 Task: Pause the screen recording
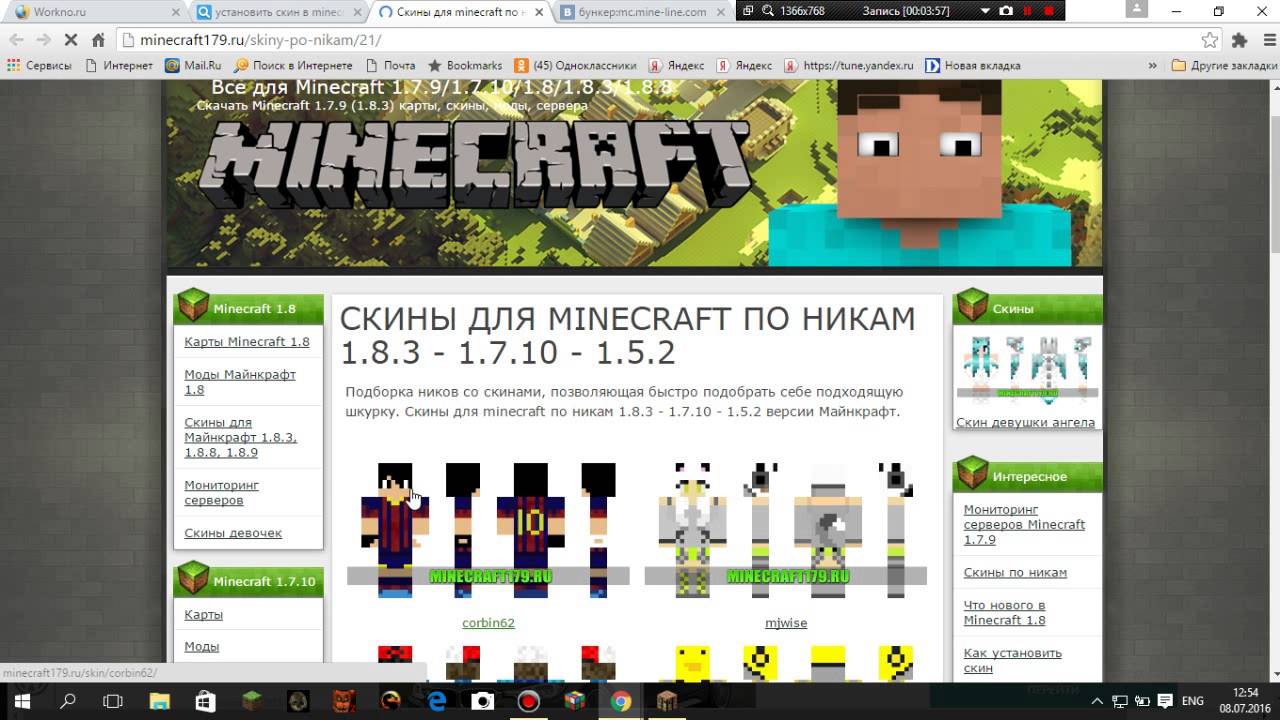[1027, 10]
